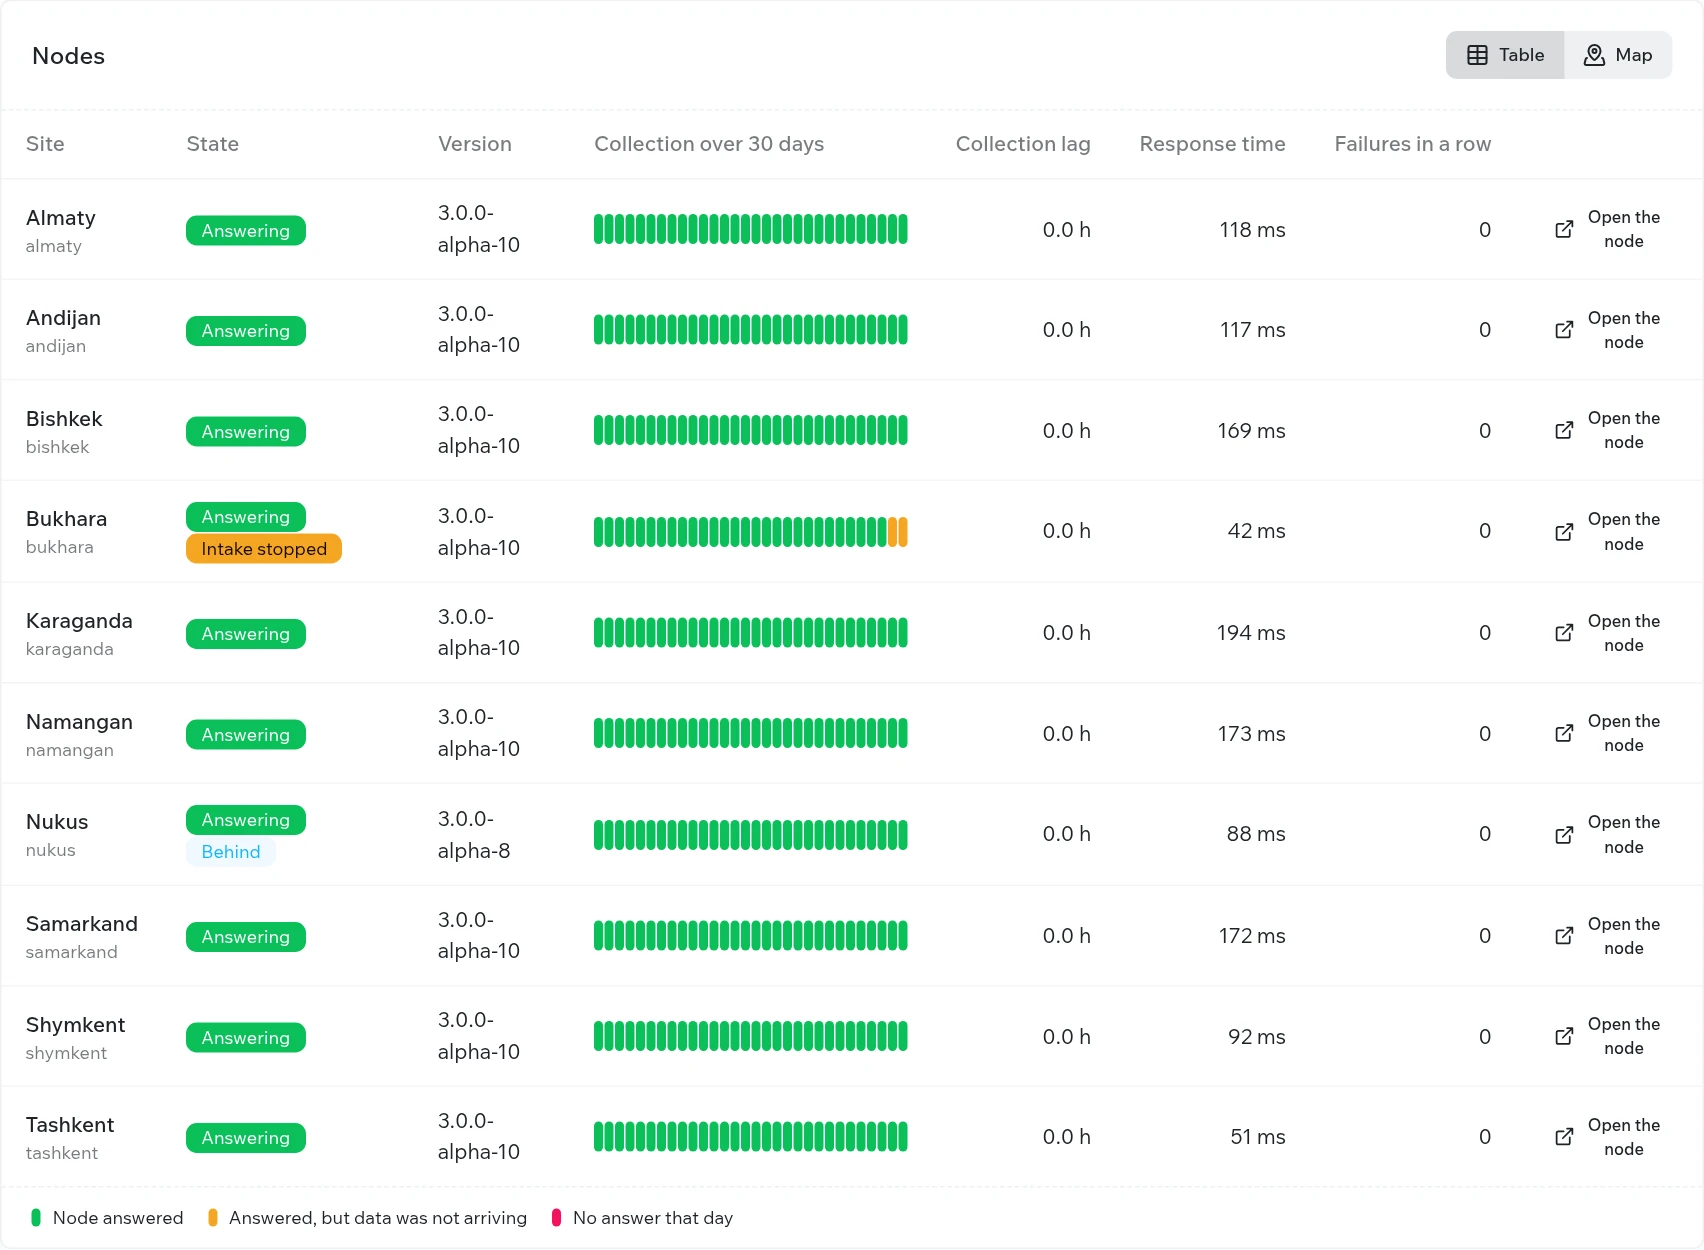Select the Karaganda site name
This screenshot has width=1704, height=1250.
(x=79, y=621)
